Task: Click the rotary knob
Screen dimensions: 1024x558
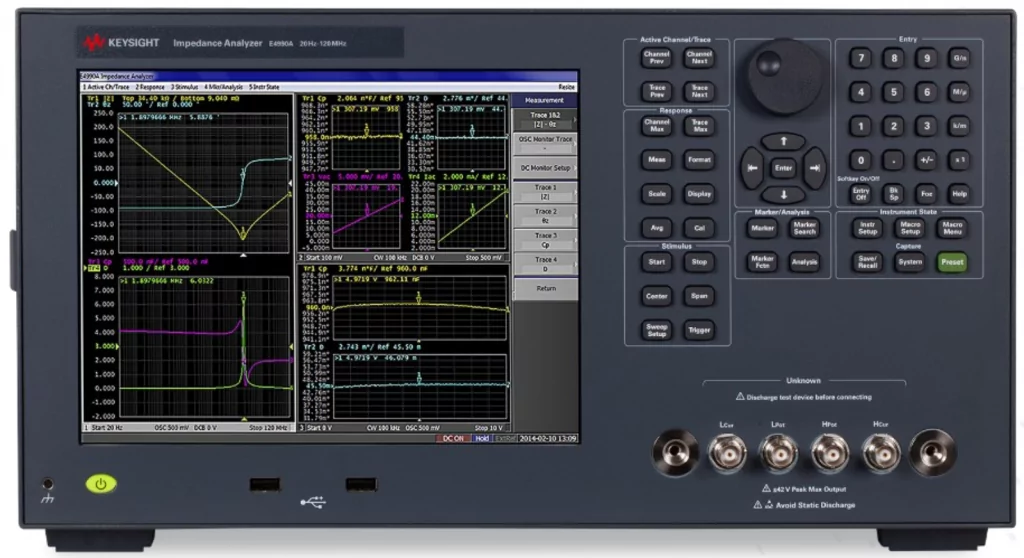Action: tap(784, 76)
